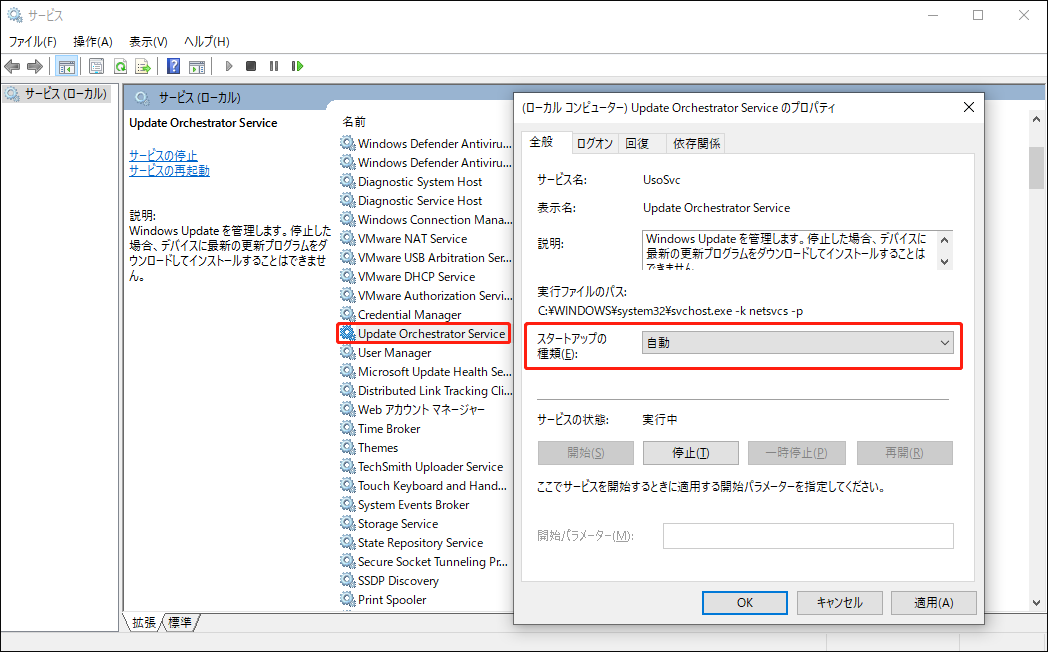Open the スタートアップの種類 dropdown
The width and height of the screenshot is (1048, 652).
(797, 343)
